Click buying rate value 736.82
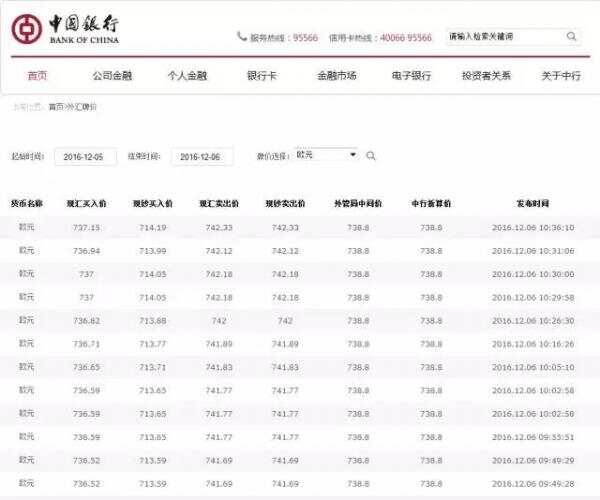This screenshot has width=600, height=500. pyautogui.click(x=86, y=321)
